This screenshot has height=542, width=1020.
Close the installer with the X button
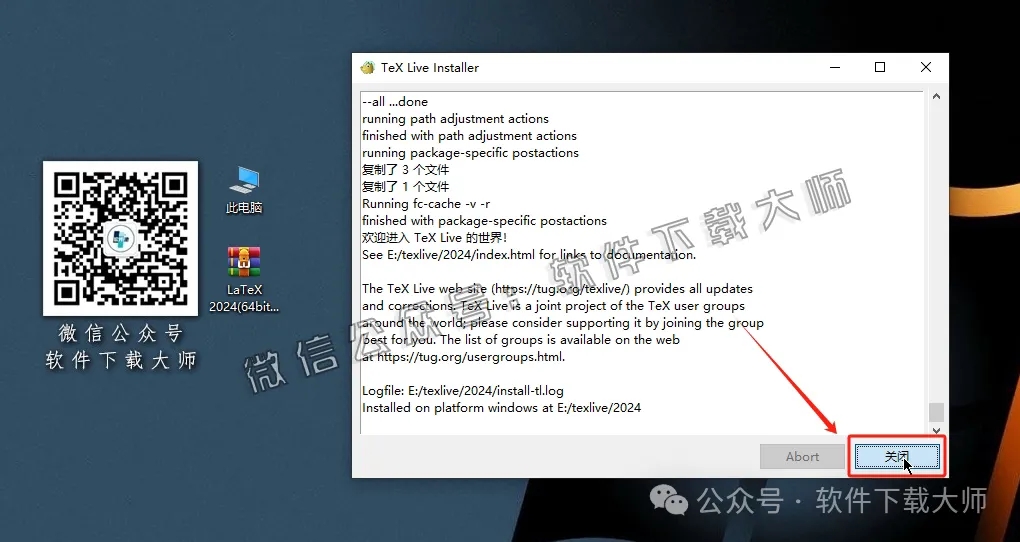tap(926, 67)
